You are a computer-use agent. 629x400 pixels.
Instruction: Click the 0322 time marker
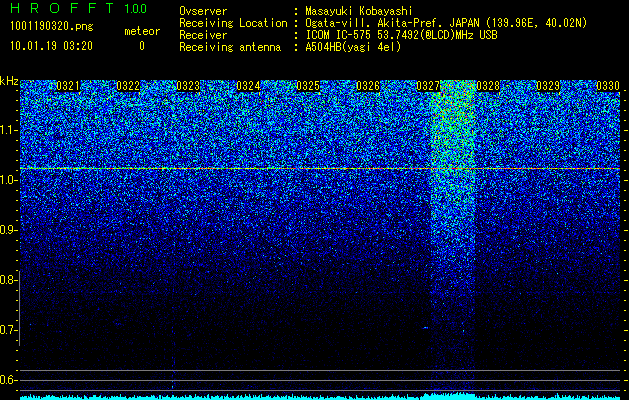(x=128, y=86)
